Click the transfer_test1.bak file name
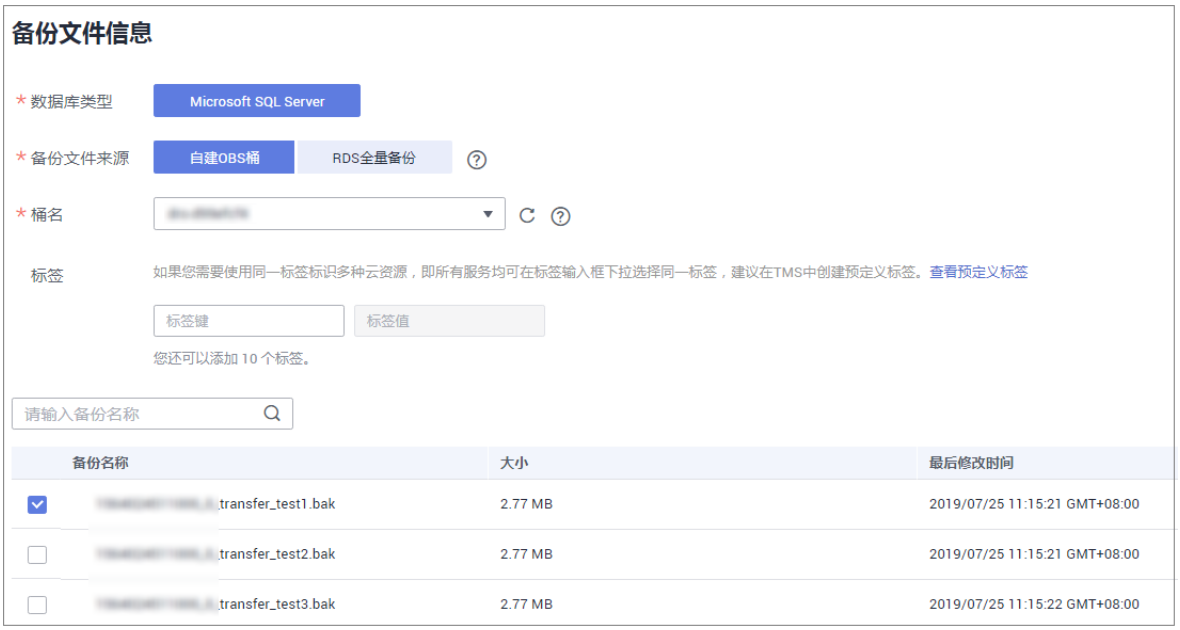The width and height of the screenshot is (1180, 630). [276, 504]
